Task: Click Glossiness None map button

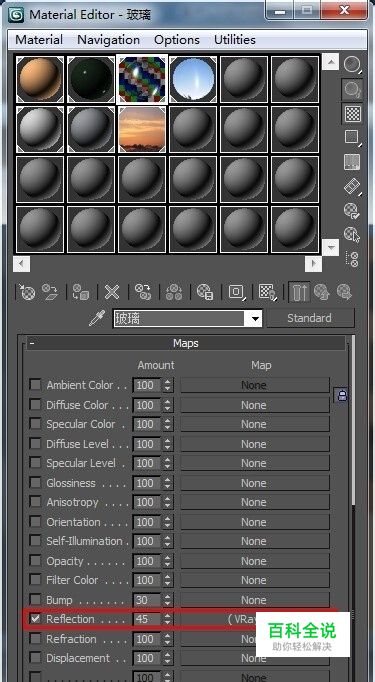Action: 255,483
